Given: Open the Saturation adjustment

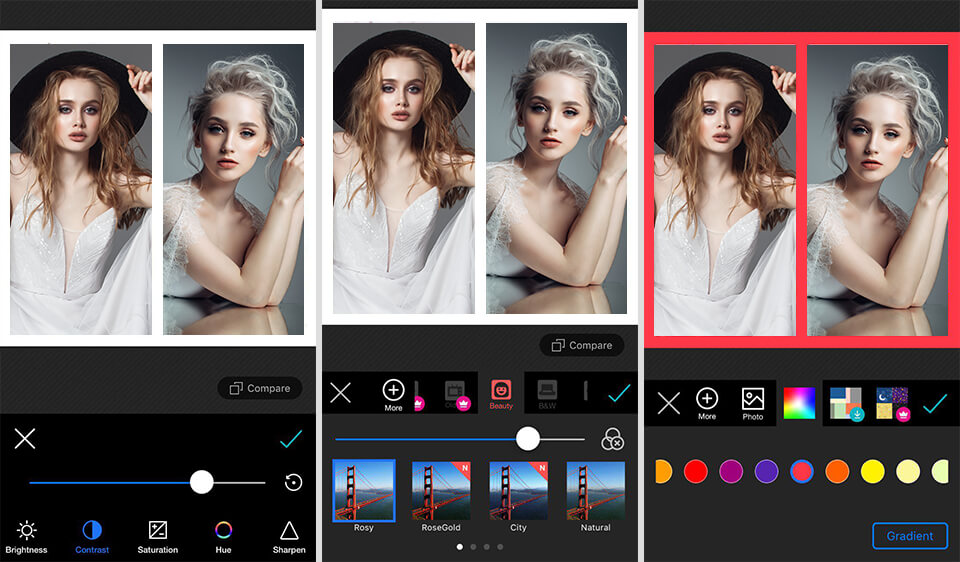Looking at the screenshot, I should click(x=157, y=537).
